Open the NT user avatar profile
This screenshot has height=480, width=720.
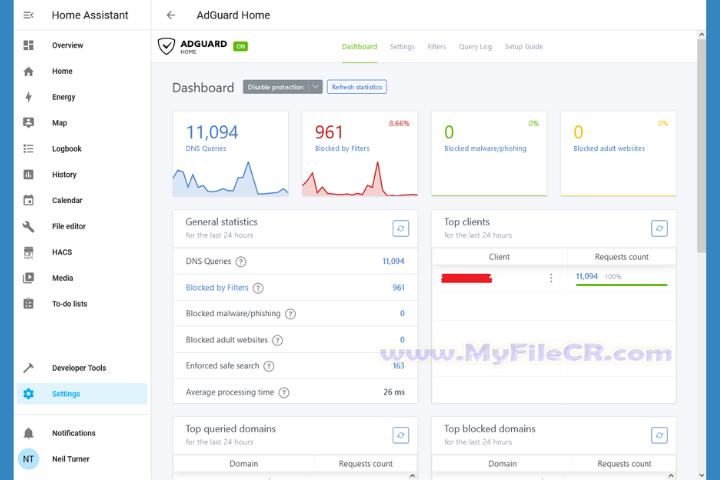pyautogui.click(x=28, y=459)
